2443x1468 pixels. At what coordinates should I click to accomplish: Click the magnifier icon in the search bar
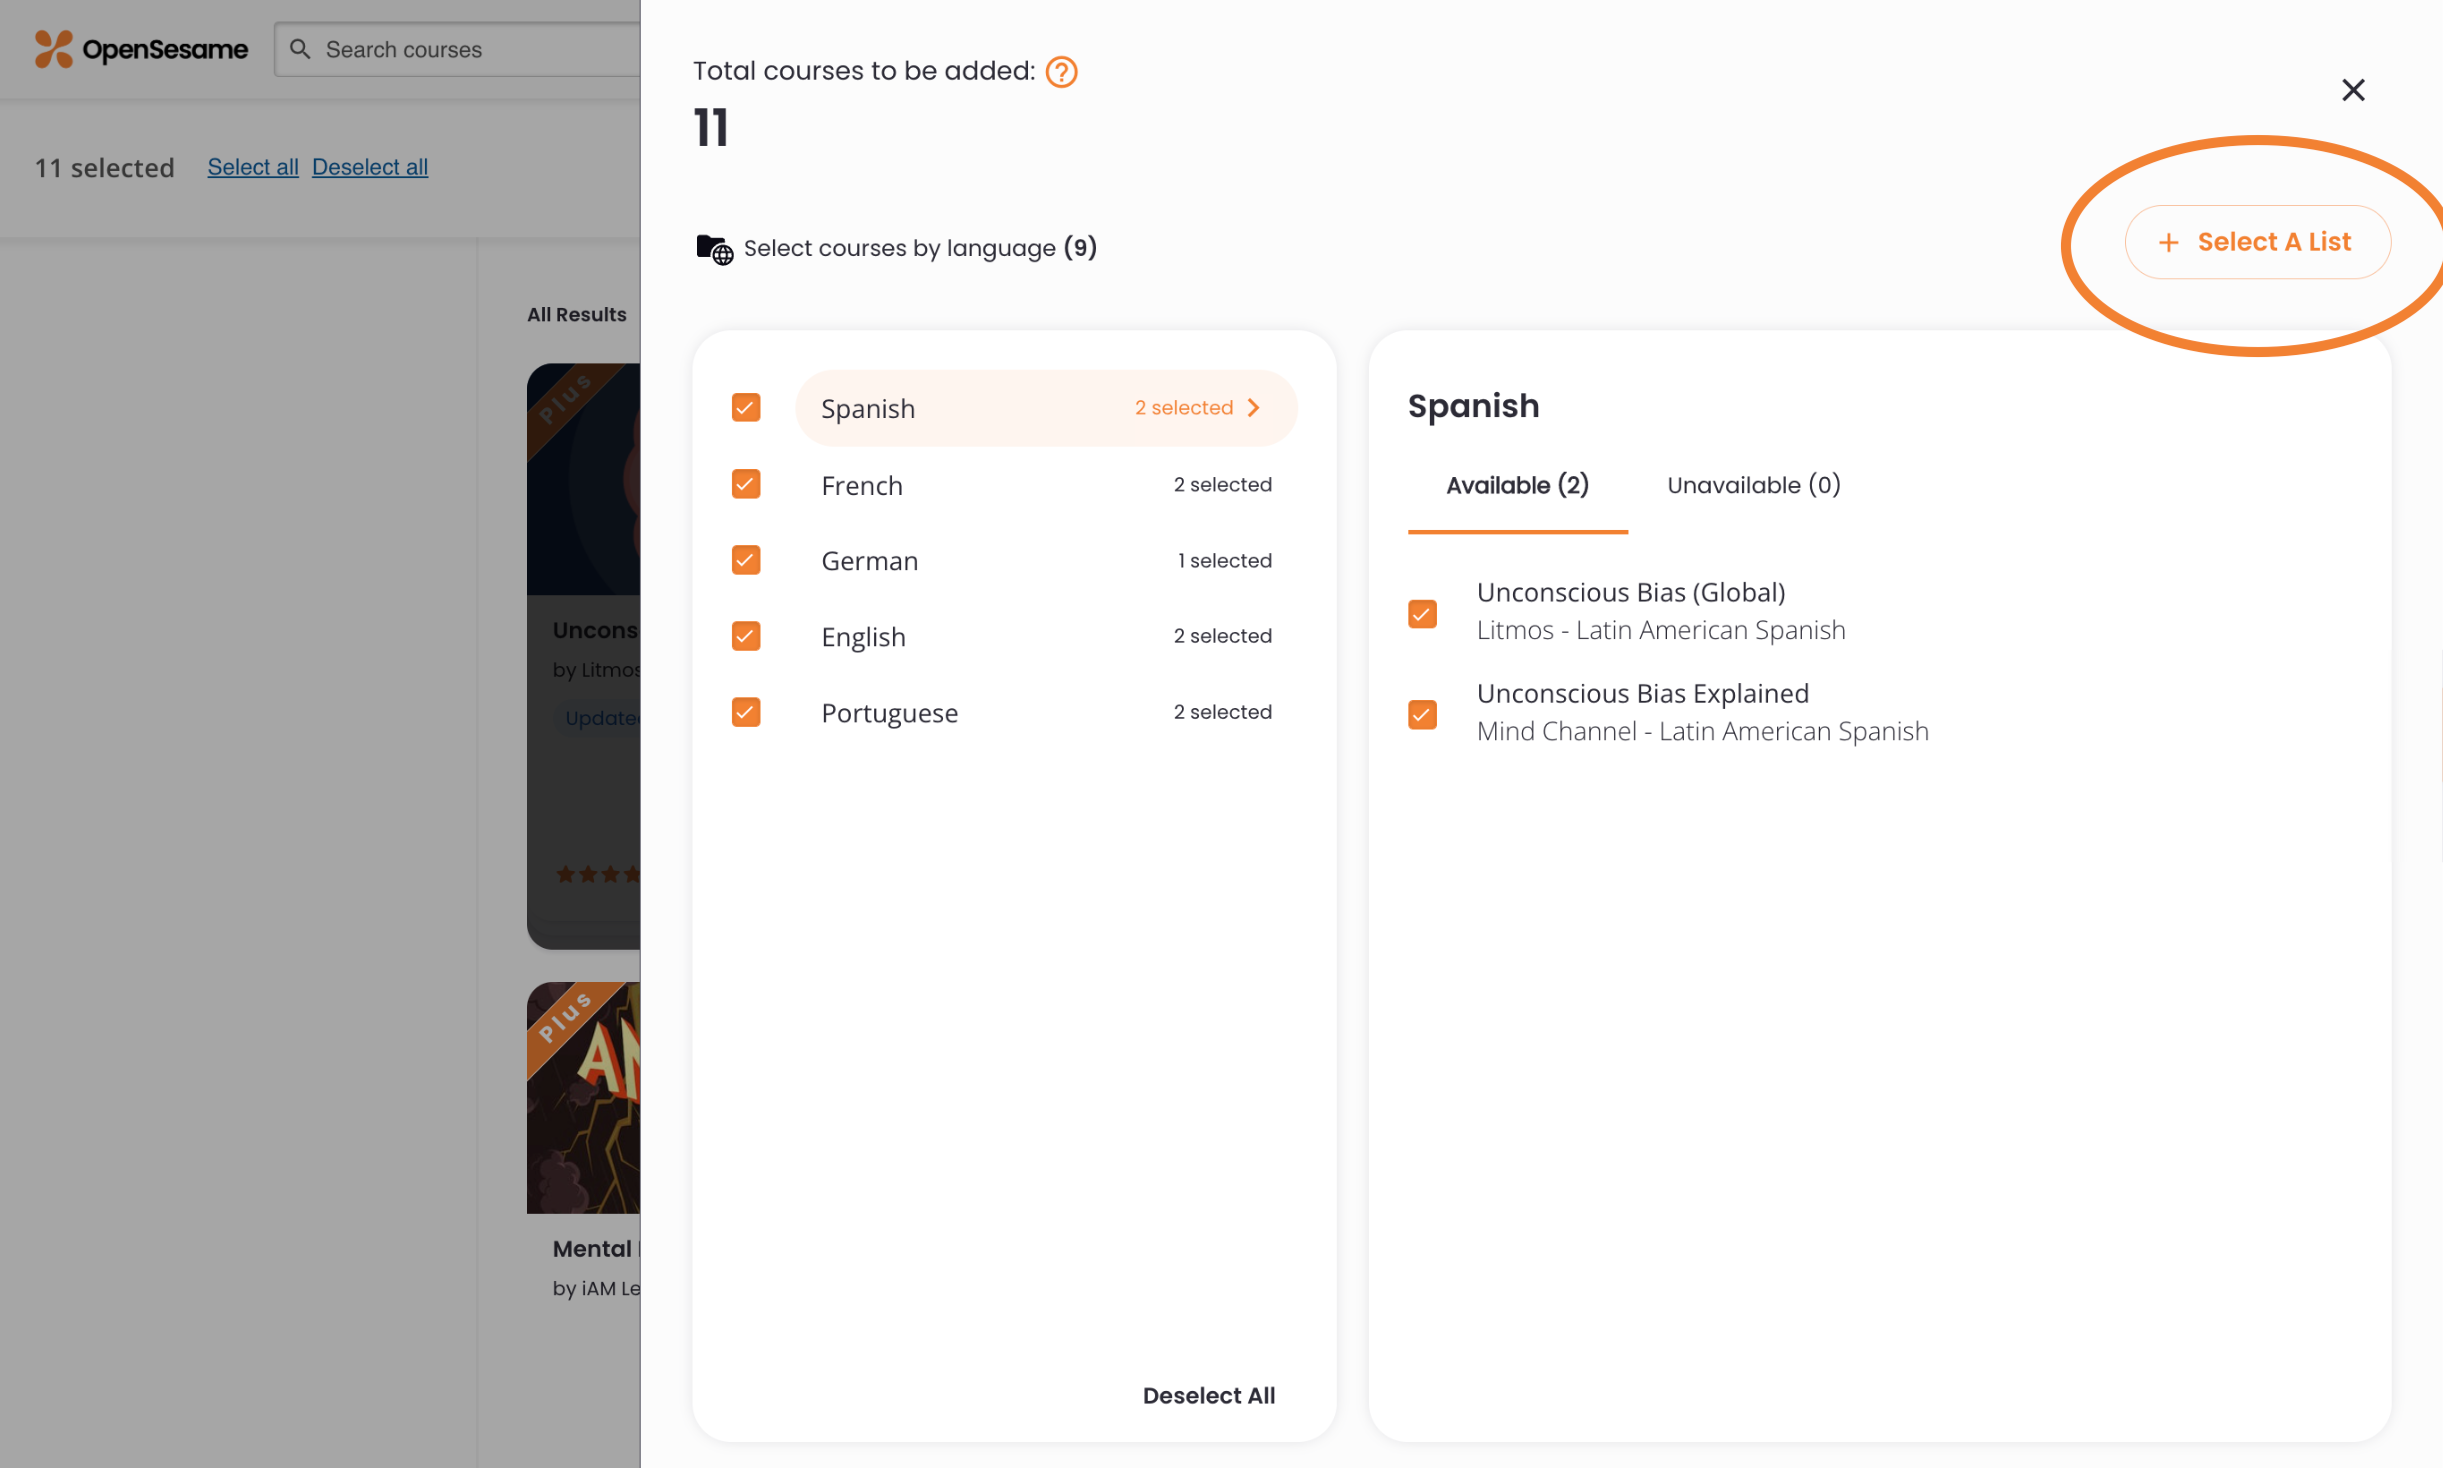point(301,49)
